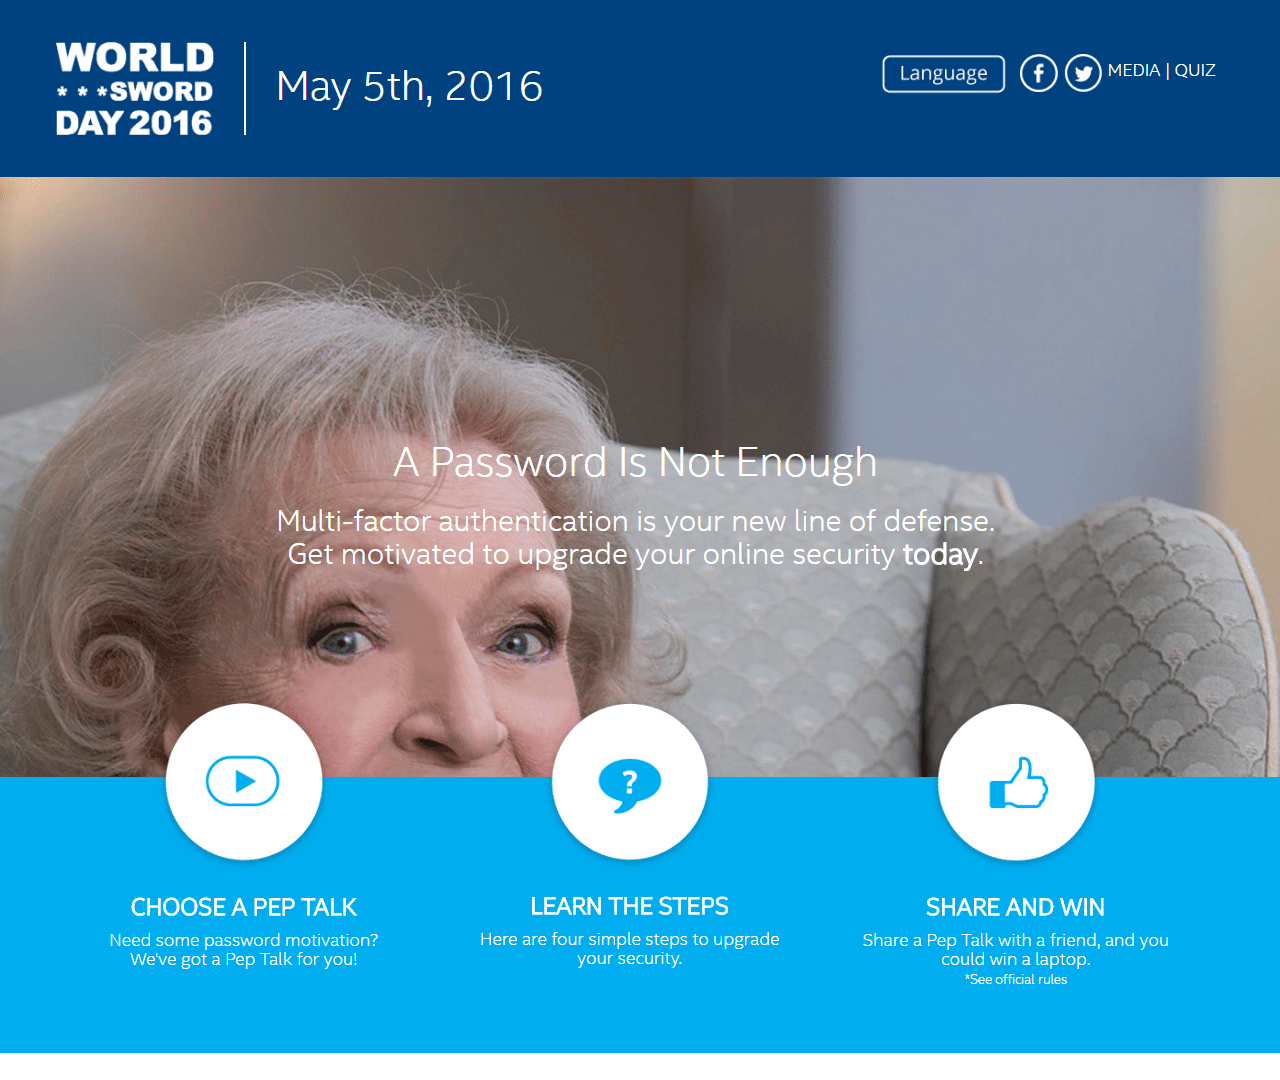Screen dimensions: 1280x1080
Task: Click the Share a Pep Talk description
Action: pos(1016,949)
